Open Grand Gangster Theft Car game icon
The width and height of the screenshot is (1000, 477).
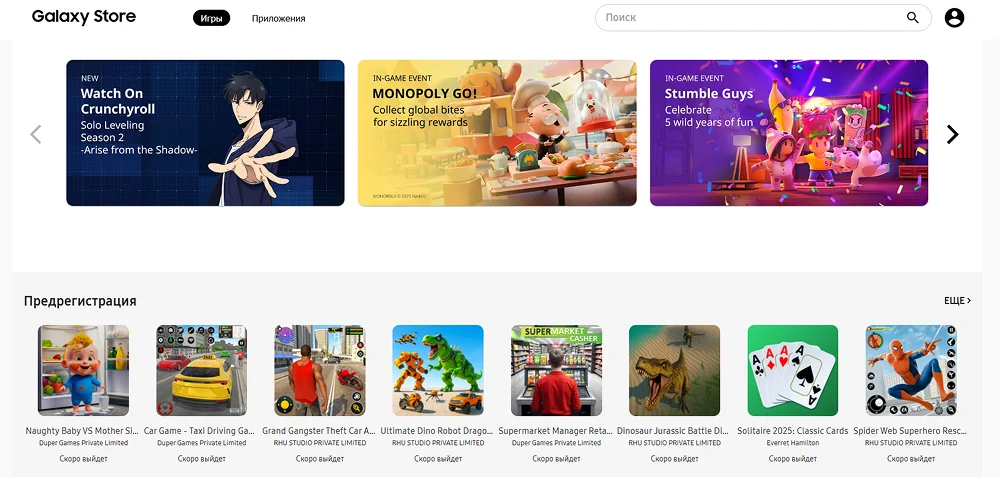[x=320, y=371]
